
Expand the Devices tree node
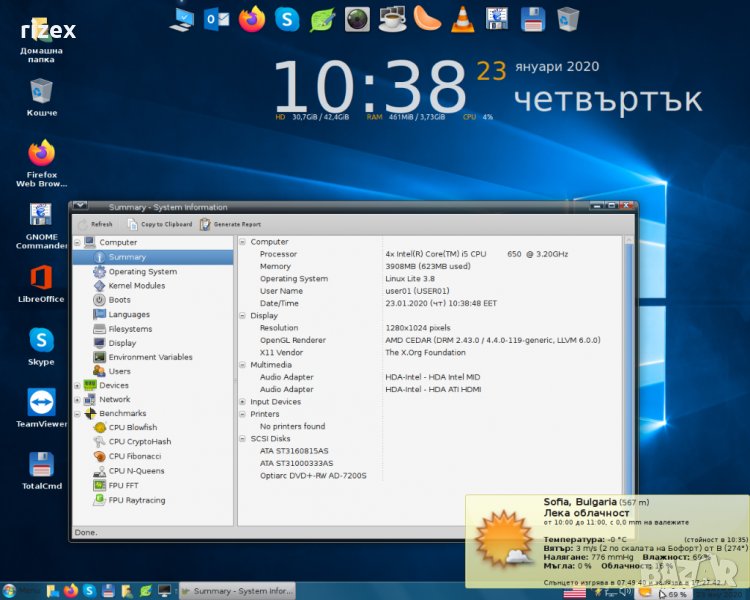click(78, 385)
